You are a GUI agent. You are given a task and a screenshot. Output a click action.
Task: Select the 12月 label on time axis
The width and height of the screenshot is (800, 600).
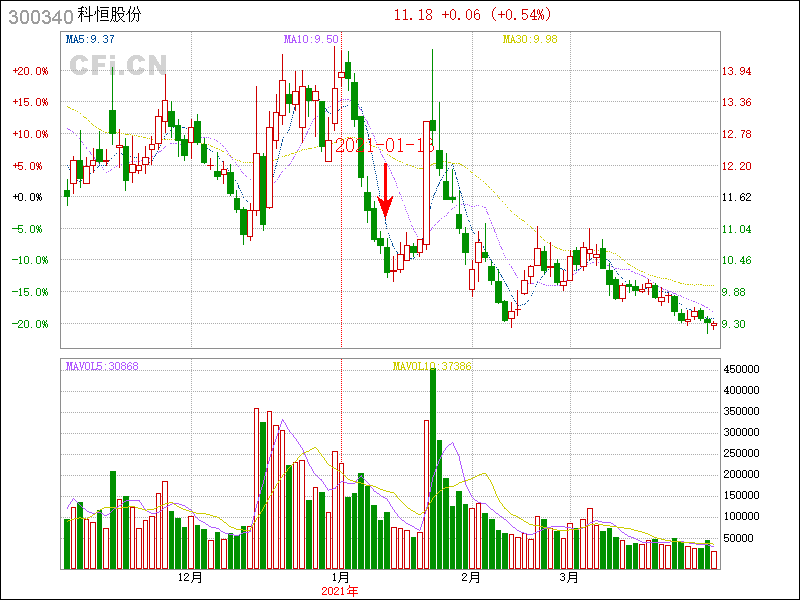click(x=190, y=577)
